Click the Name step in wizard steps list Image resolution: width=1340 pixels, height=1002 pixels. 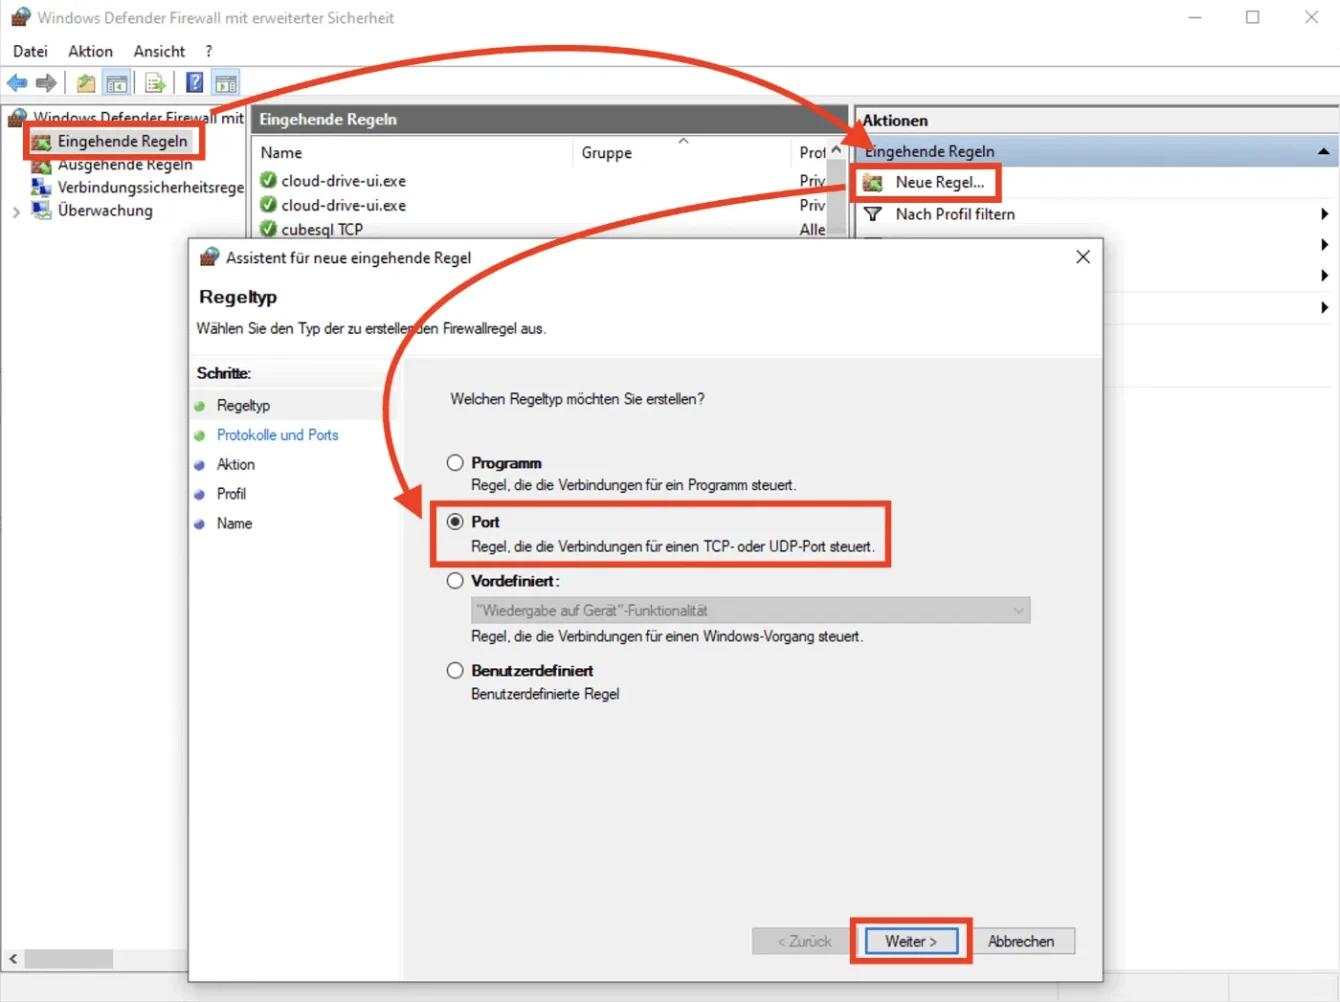(234, 523)
